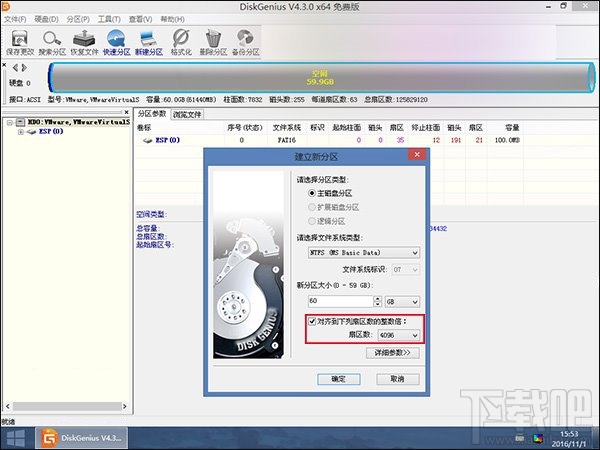Screen dimensions: 600x450
Task: Click the partition size stepper arrows
Action: pos(377,302)
